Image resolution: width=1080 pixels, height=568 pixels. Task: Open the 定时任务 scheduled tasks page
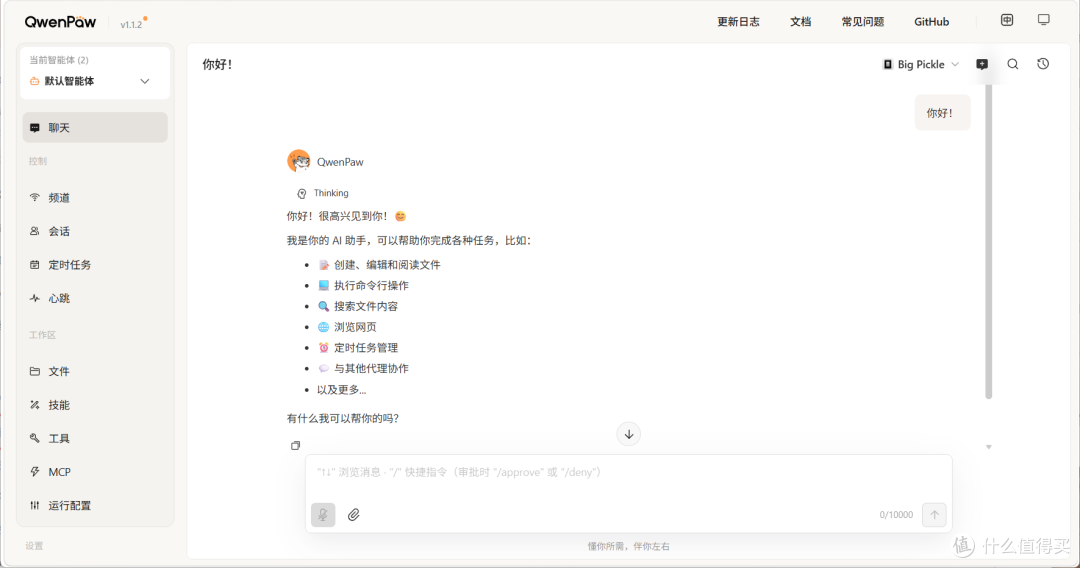[x=95, y=264]
